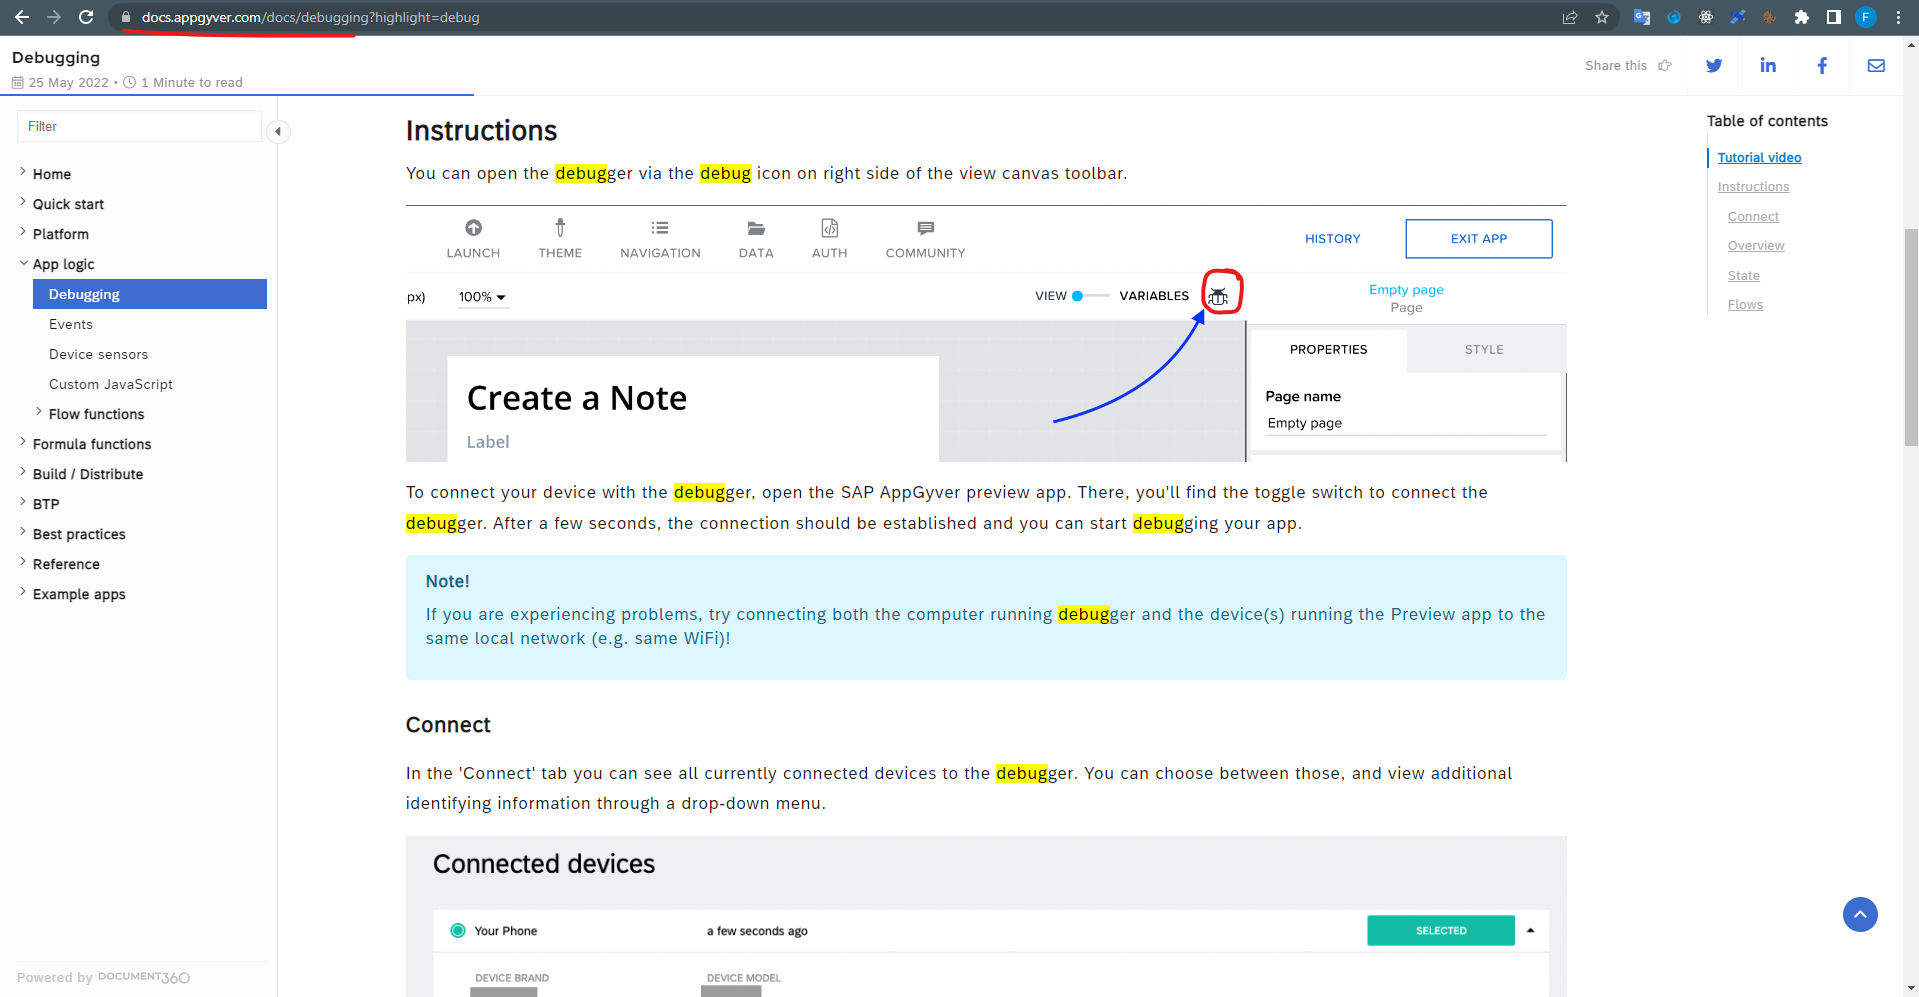Click the NAVIGATION icon in screenshot

660,228
